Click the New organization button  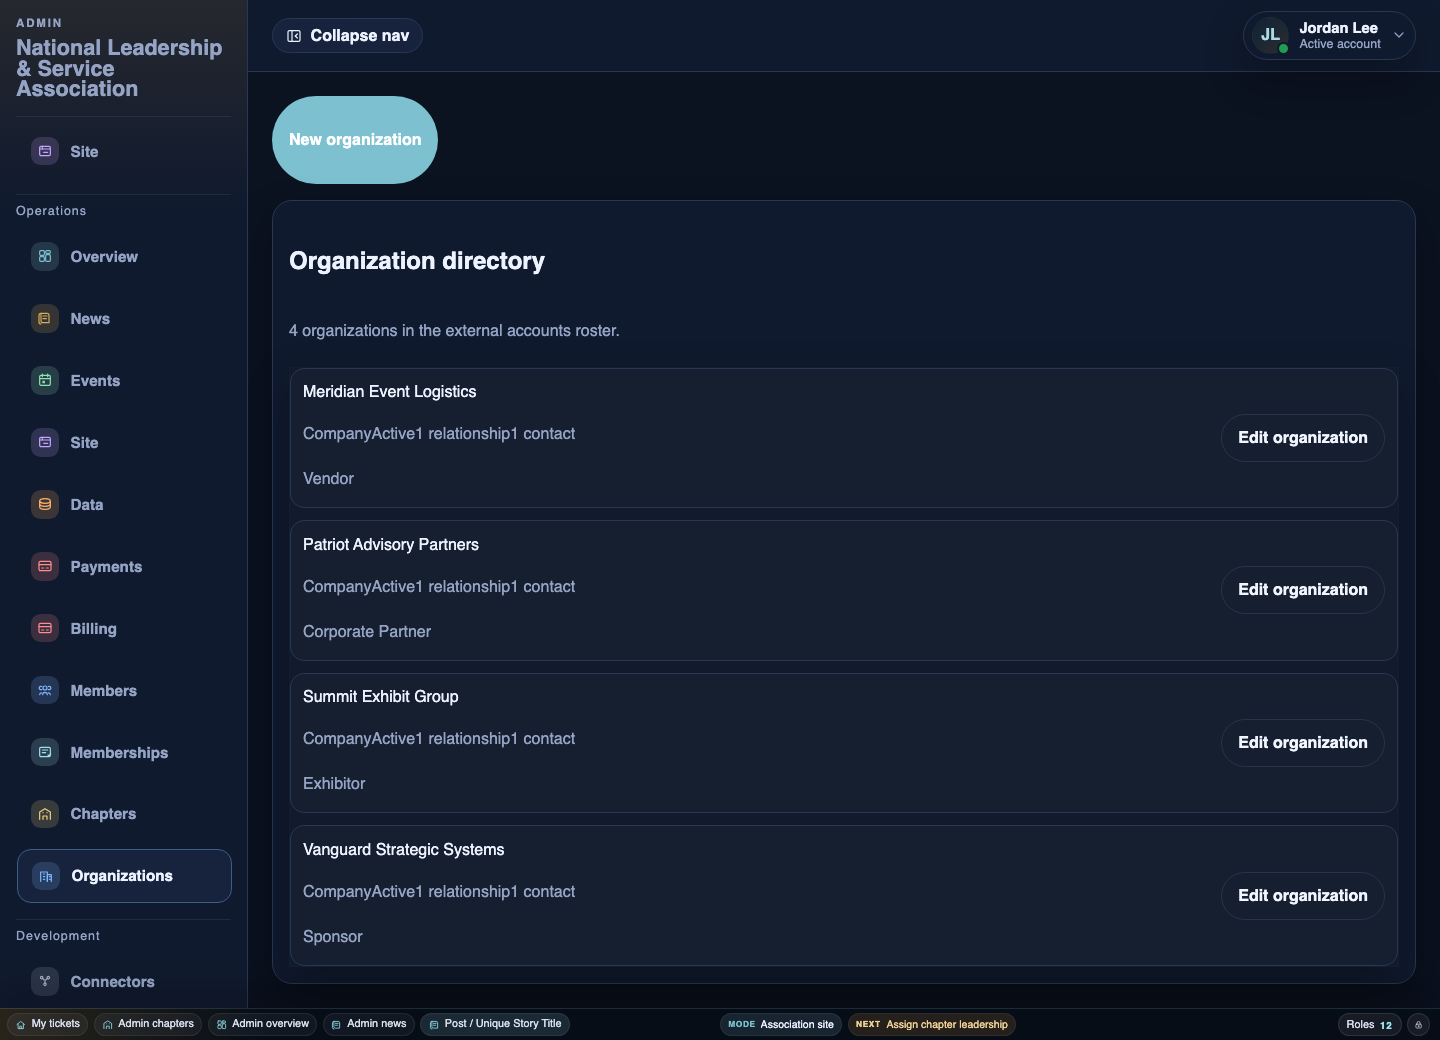click(x=355, y=140)
